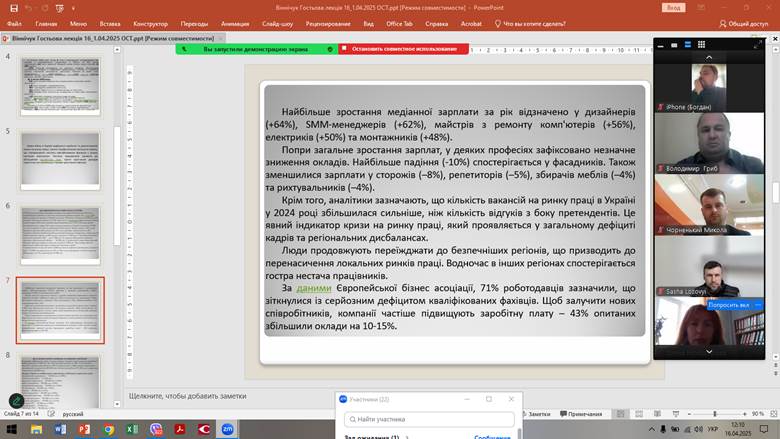Click the Найти участника search field
Screen dimensions: 780x439
coord(430,419)
